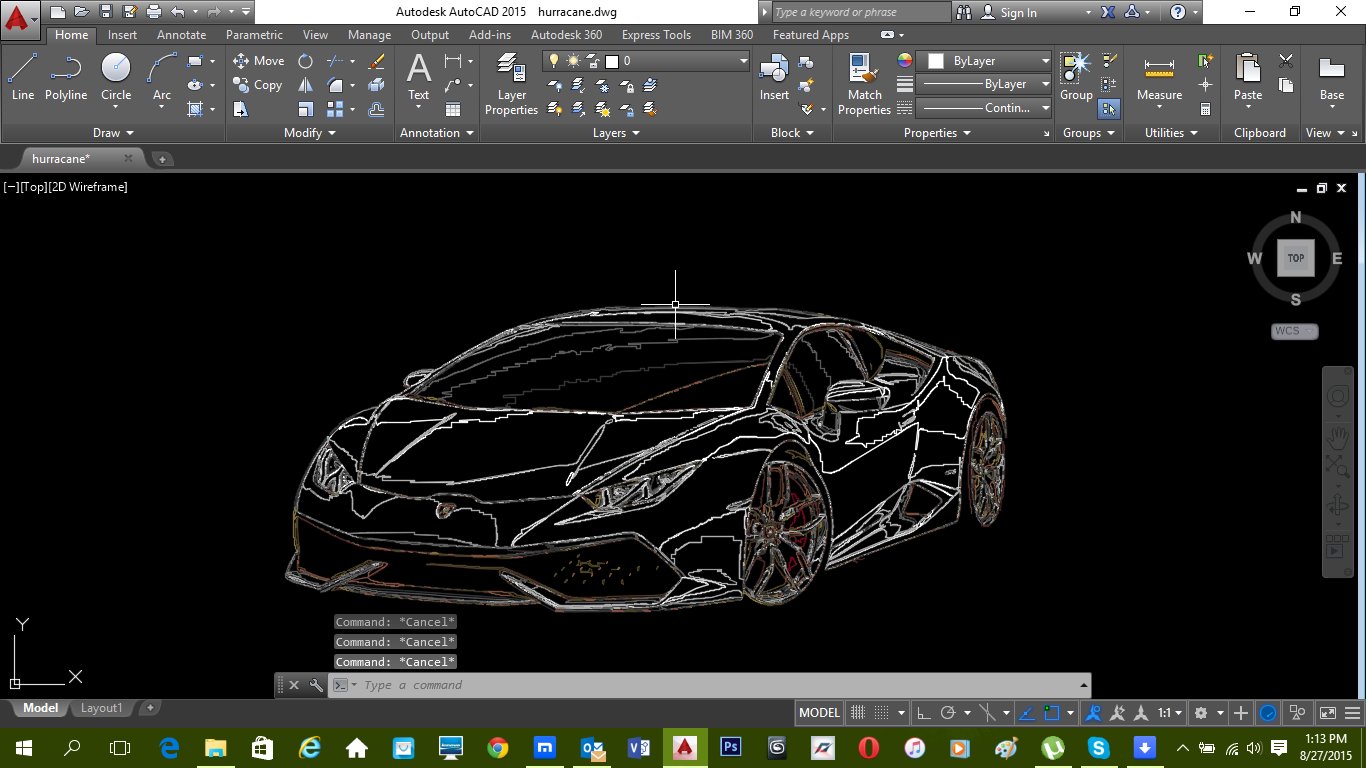Switch to the Annotate ribbon tab
The height and width of the screenshot is (768, 1366).
coord(181,35)
